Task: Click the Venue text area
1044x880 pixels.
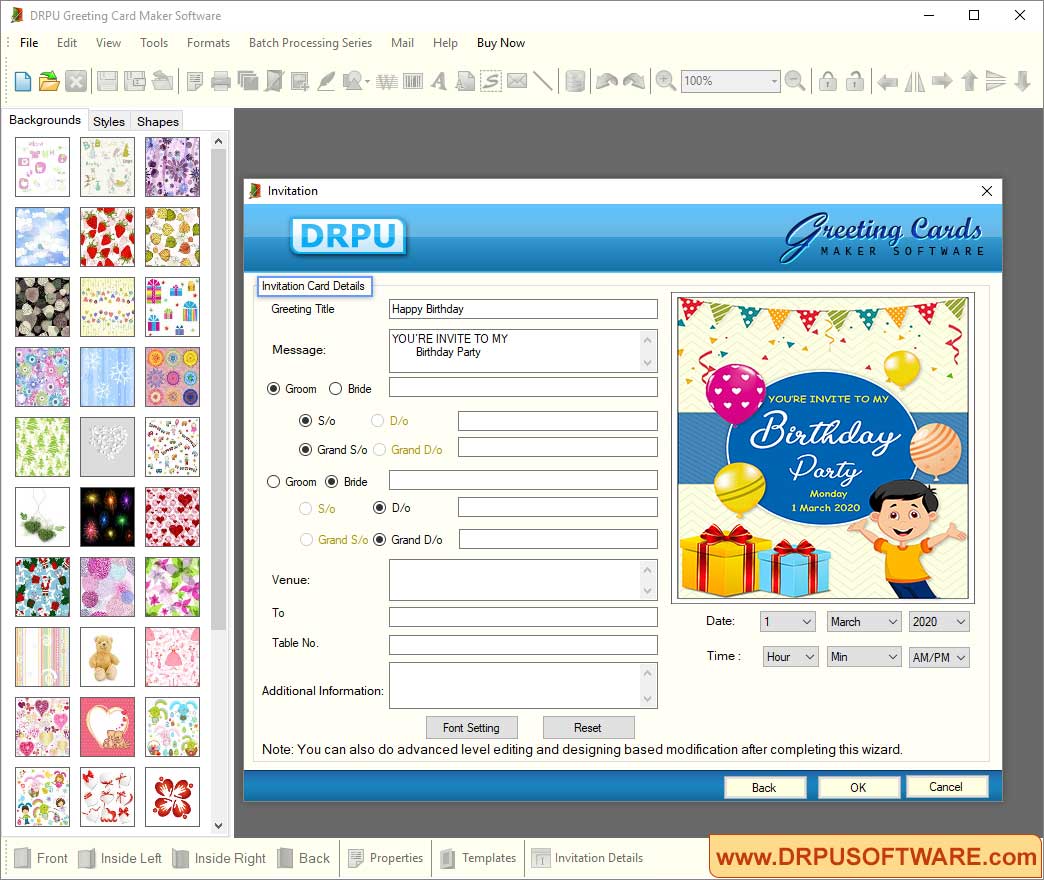Action: coord(523,580)
